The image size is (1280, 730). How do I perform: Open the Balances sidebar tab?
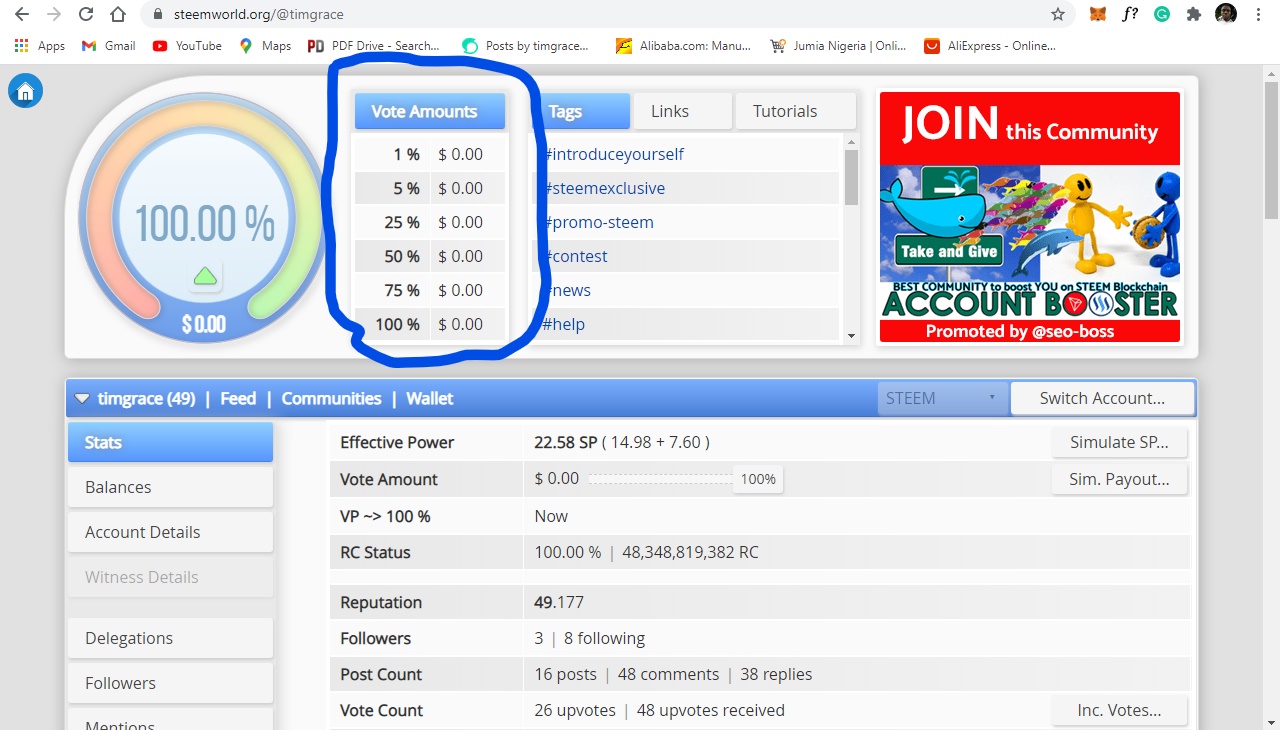170,487
